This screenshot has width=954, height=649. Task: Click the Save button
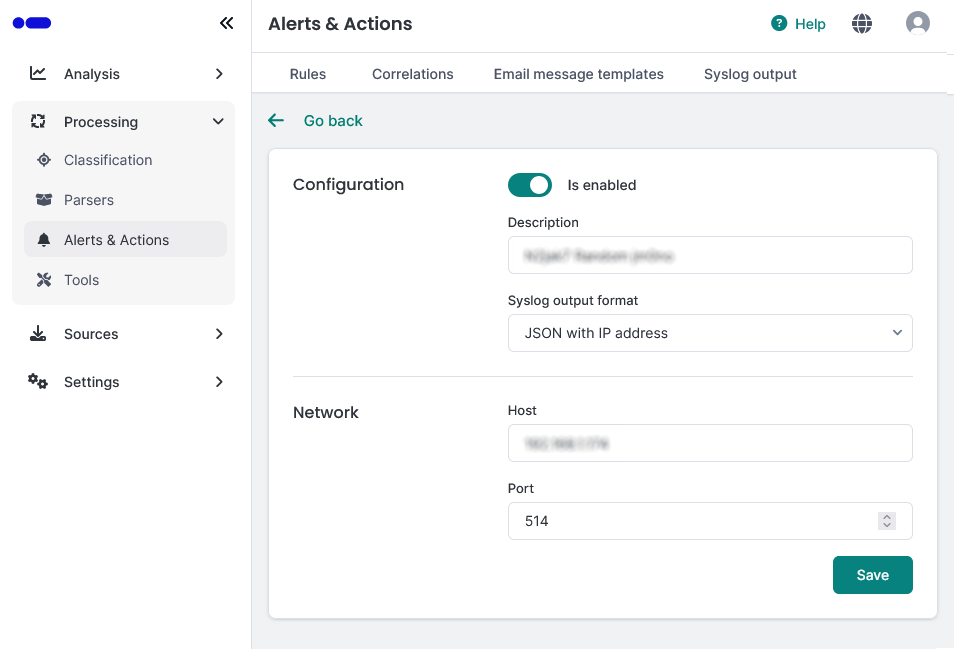tap(872, 575)
